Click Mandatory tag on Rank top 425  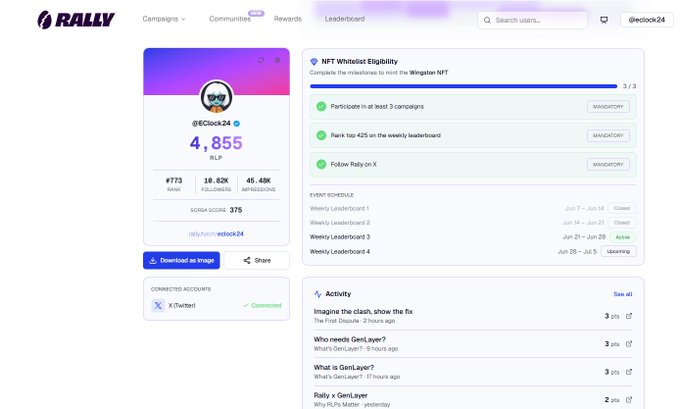tap(608, 136)
